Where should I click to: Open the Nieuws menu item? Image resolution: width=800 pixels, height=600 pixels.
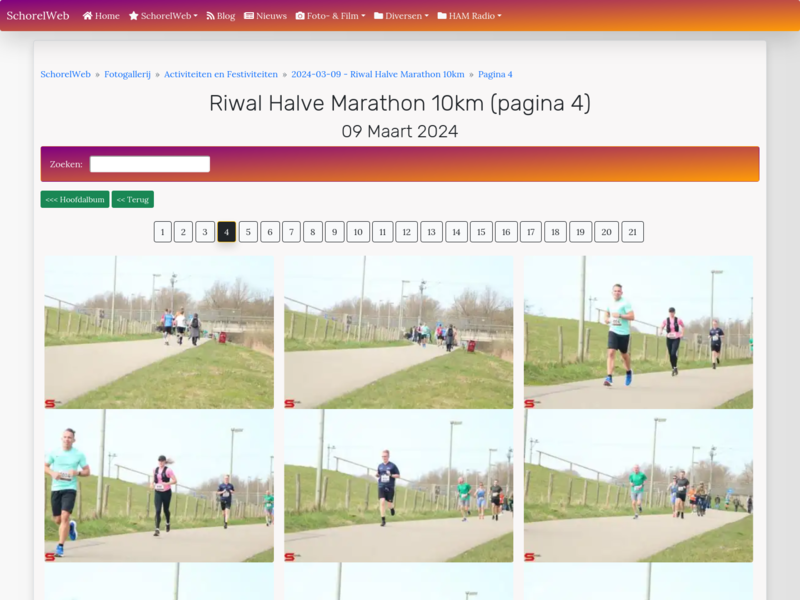(265, 16)
